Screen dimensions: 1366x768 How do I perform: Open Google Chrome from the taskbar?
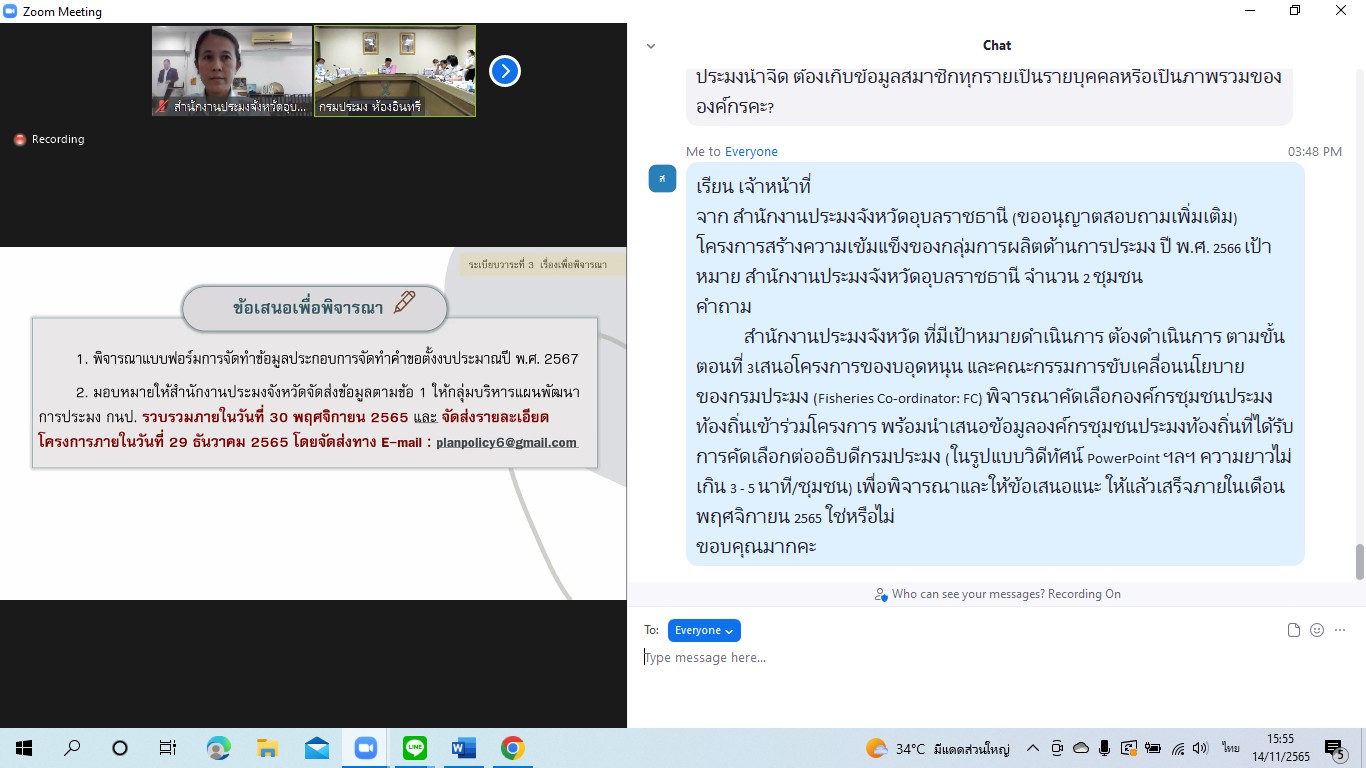click(512, 748)
